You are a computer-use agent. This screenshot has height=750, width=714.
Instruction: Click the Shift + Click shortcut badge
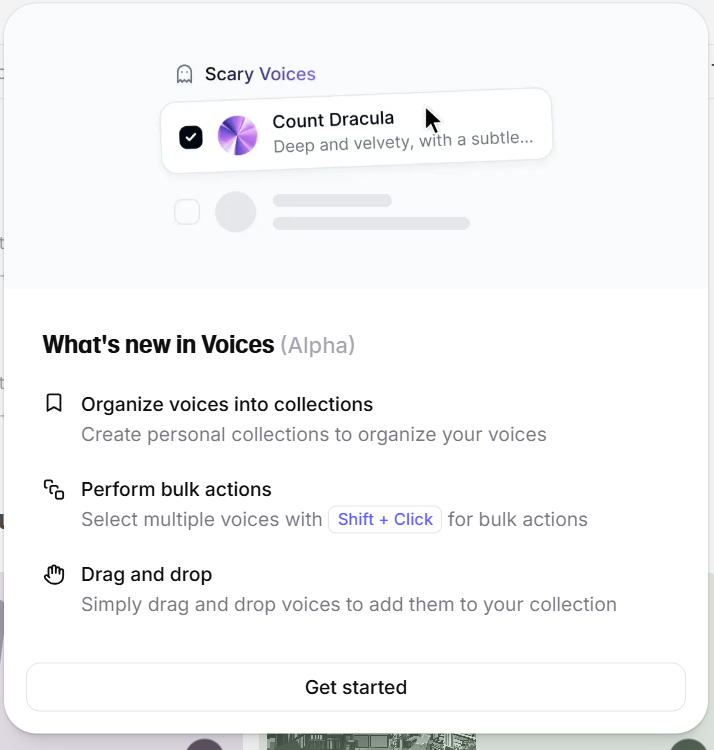coord(385,519)
